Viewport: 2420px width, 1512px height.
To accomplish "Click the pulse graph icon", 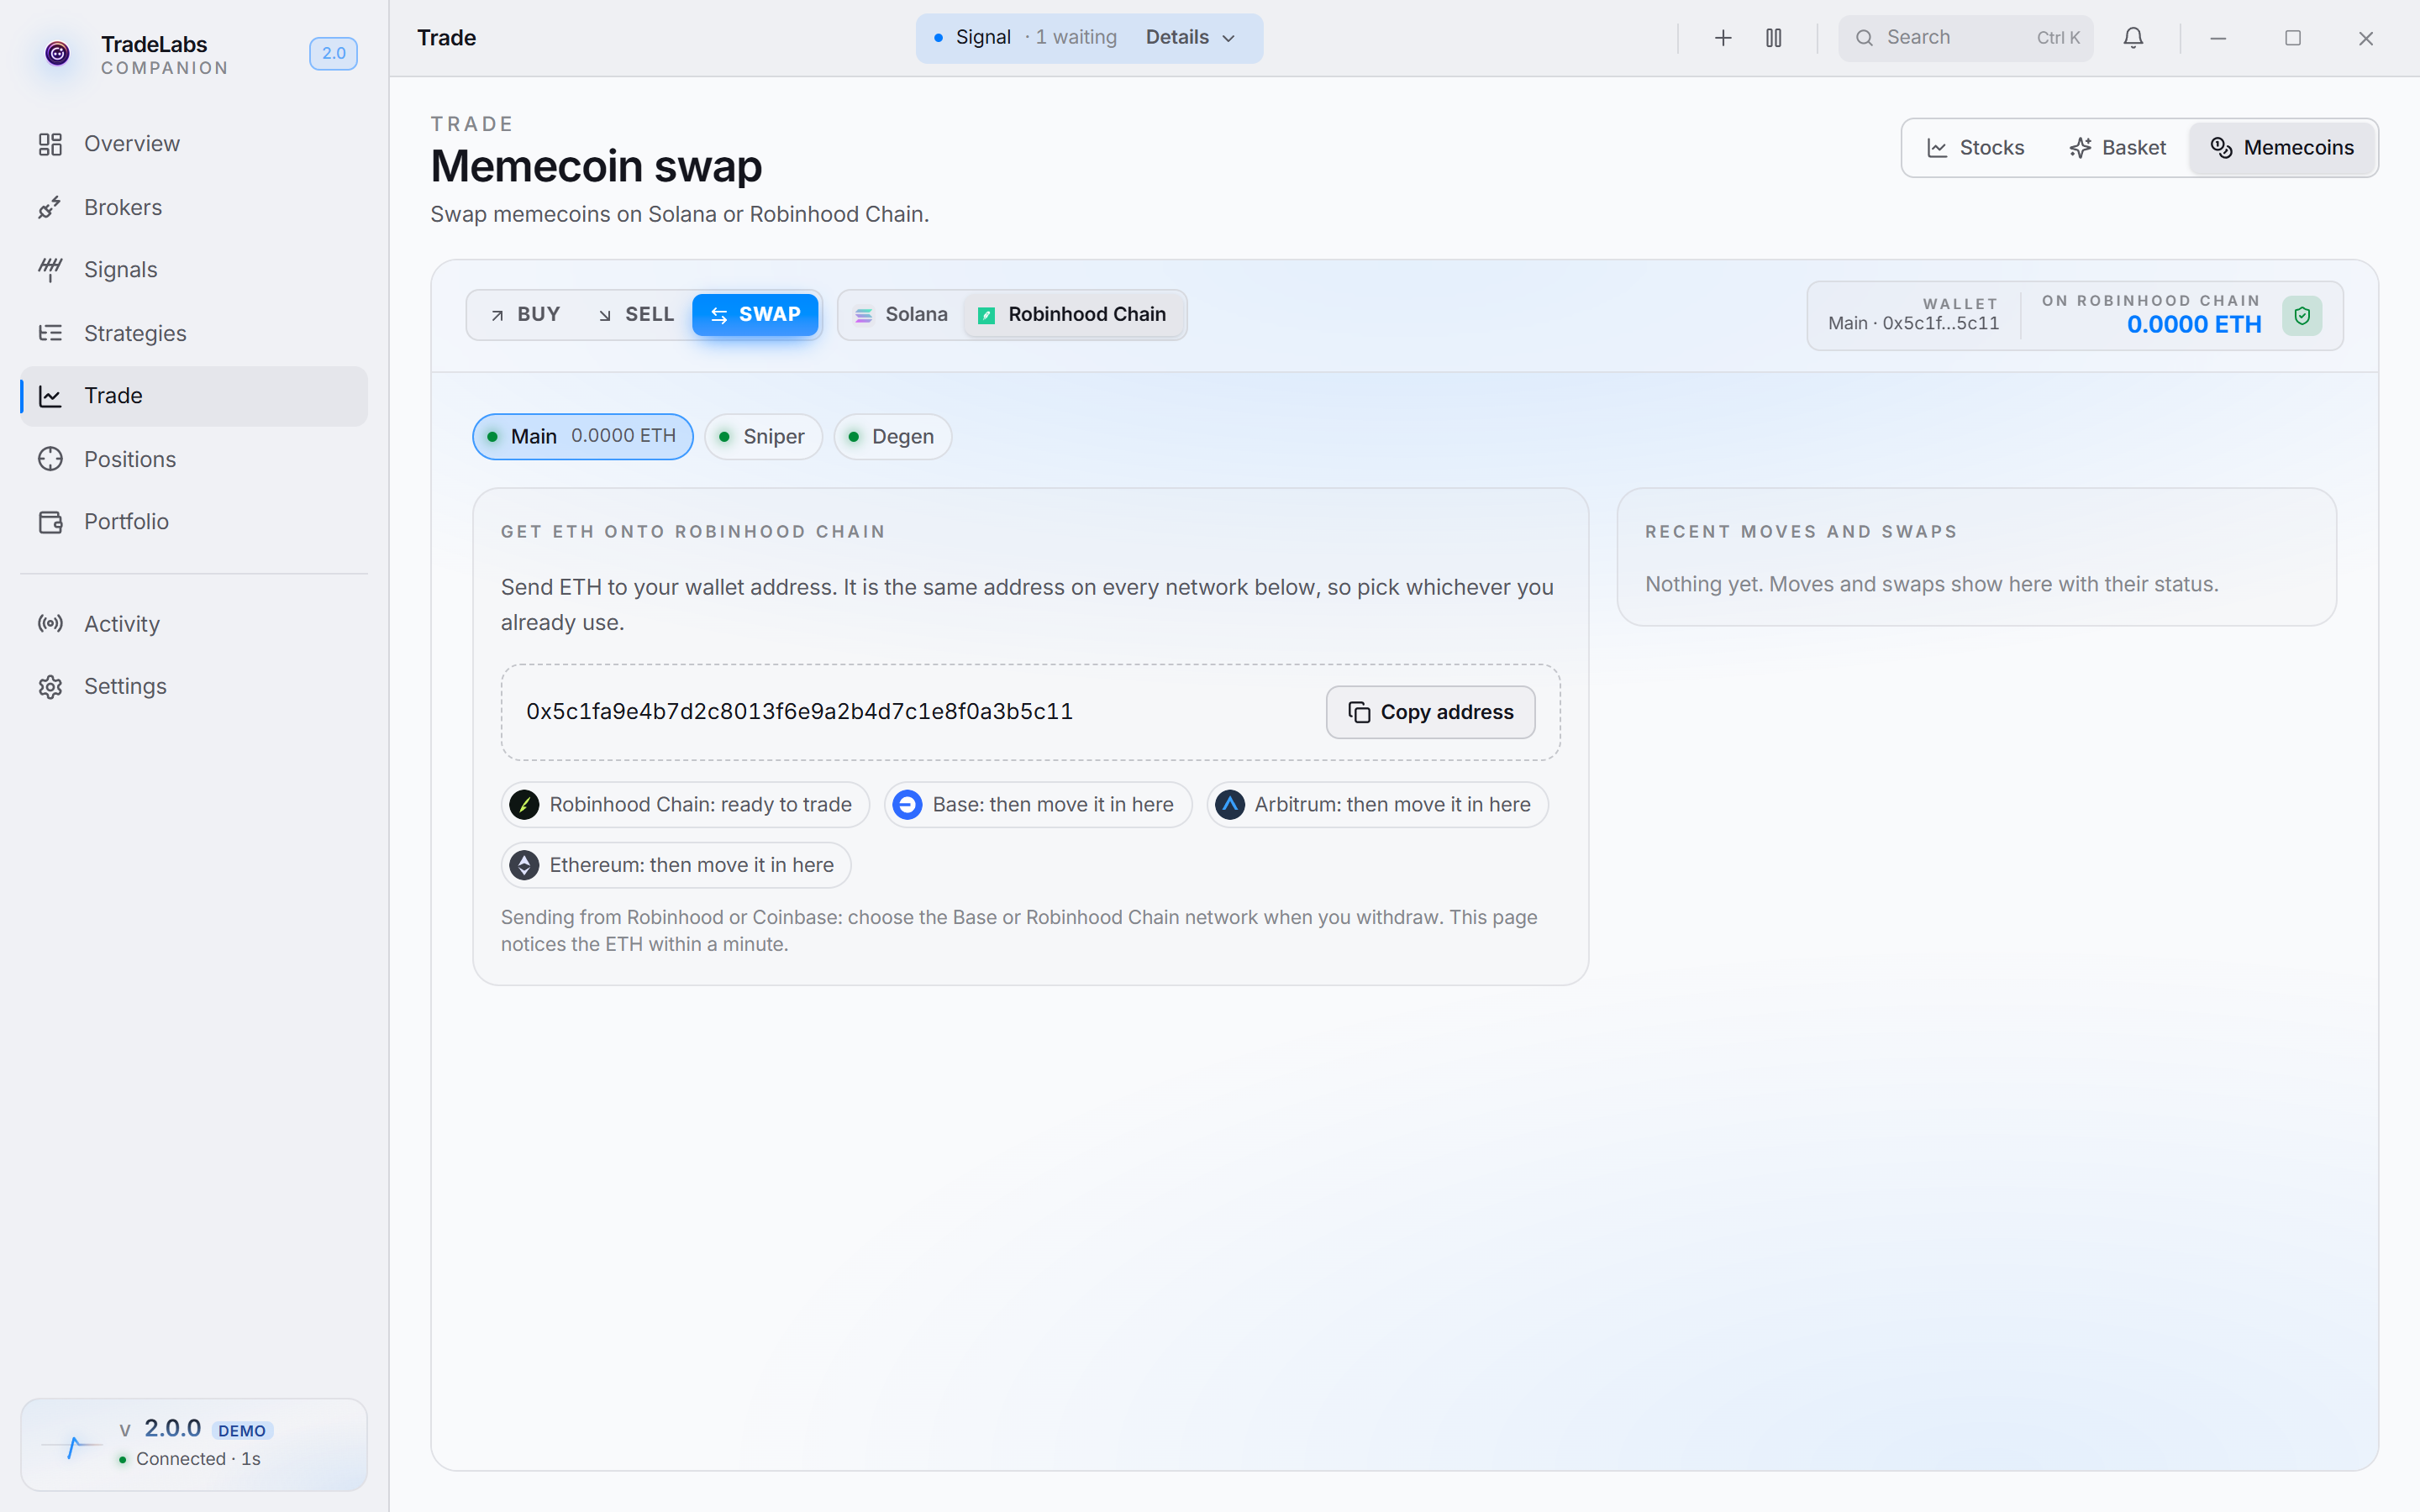I will click(x=72, y=1446).
